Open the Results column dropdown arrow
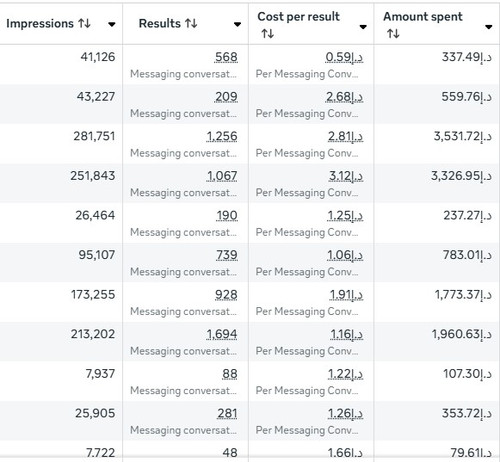 point(237,24)
